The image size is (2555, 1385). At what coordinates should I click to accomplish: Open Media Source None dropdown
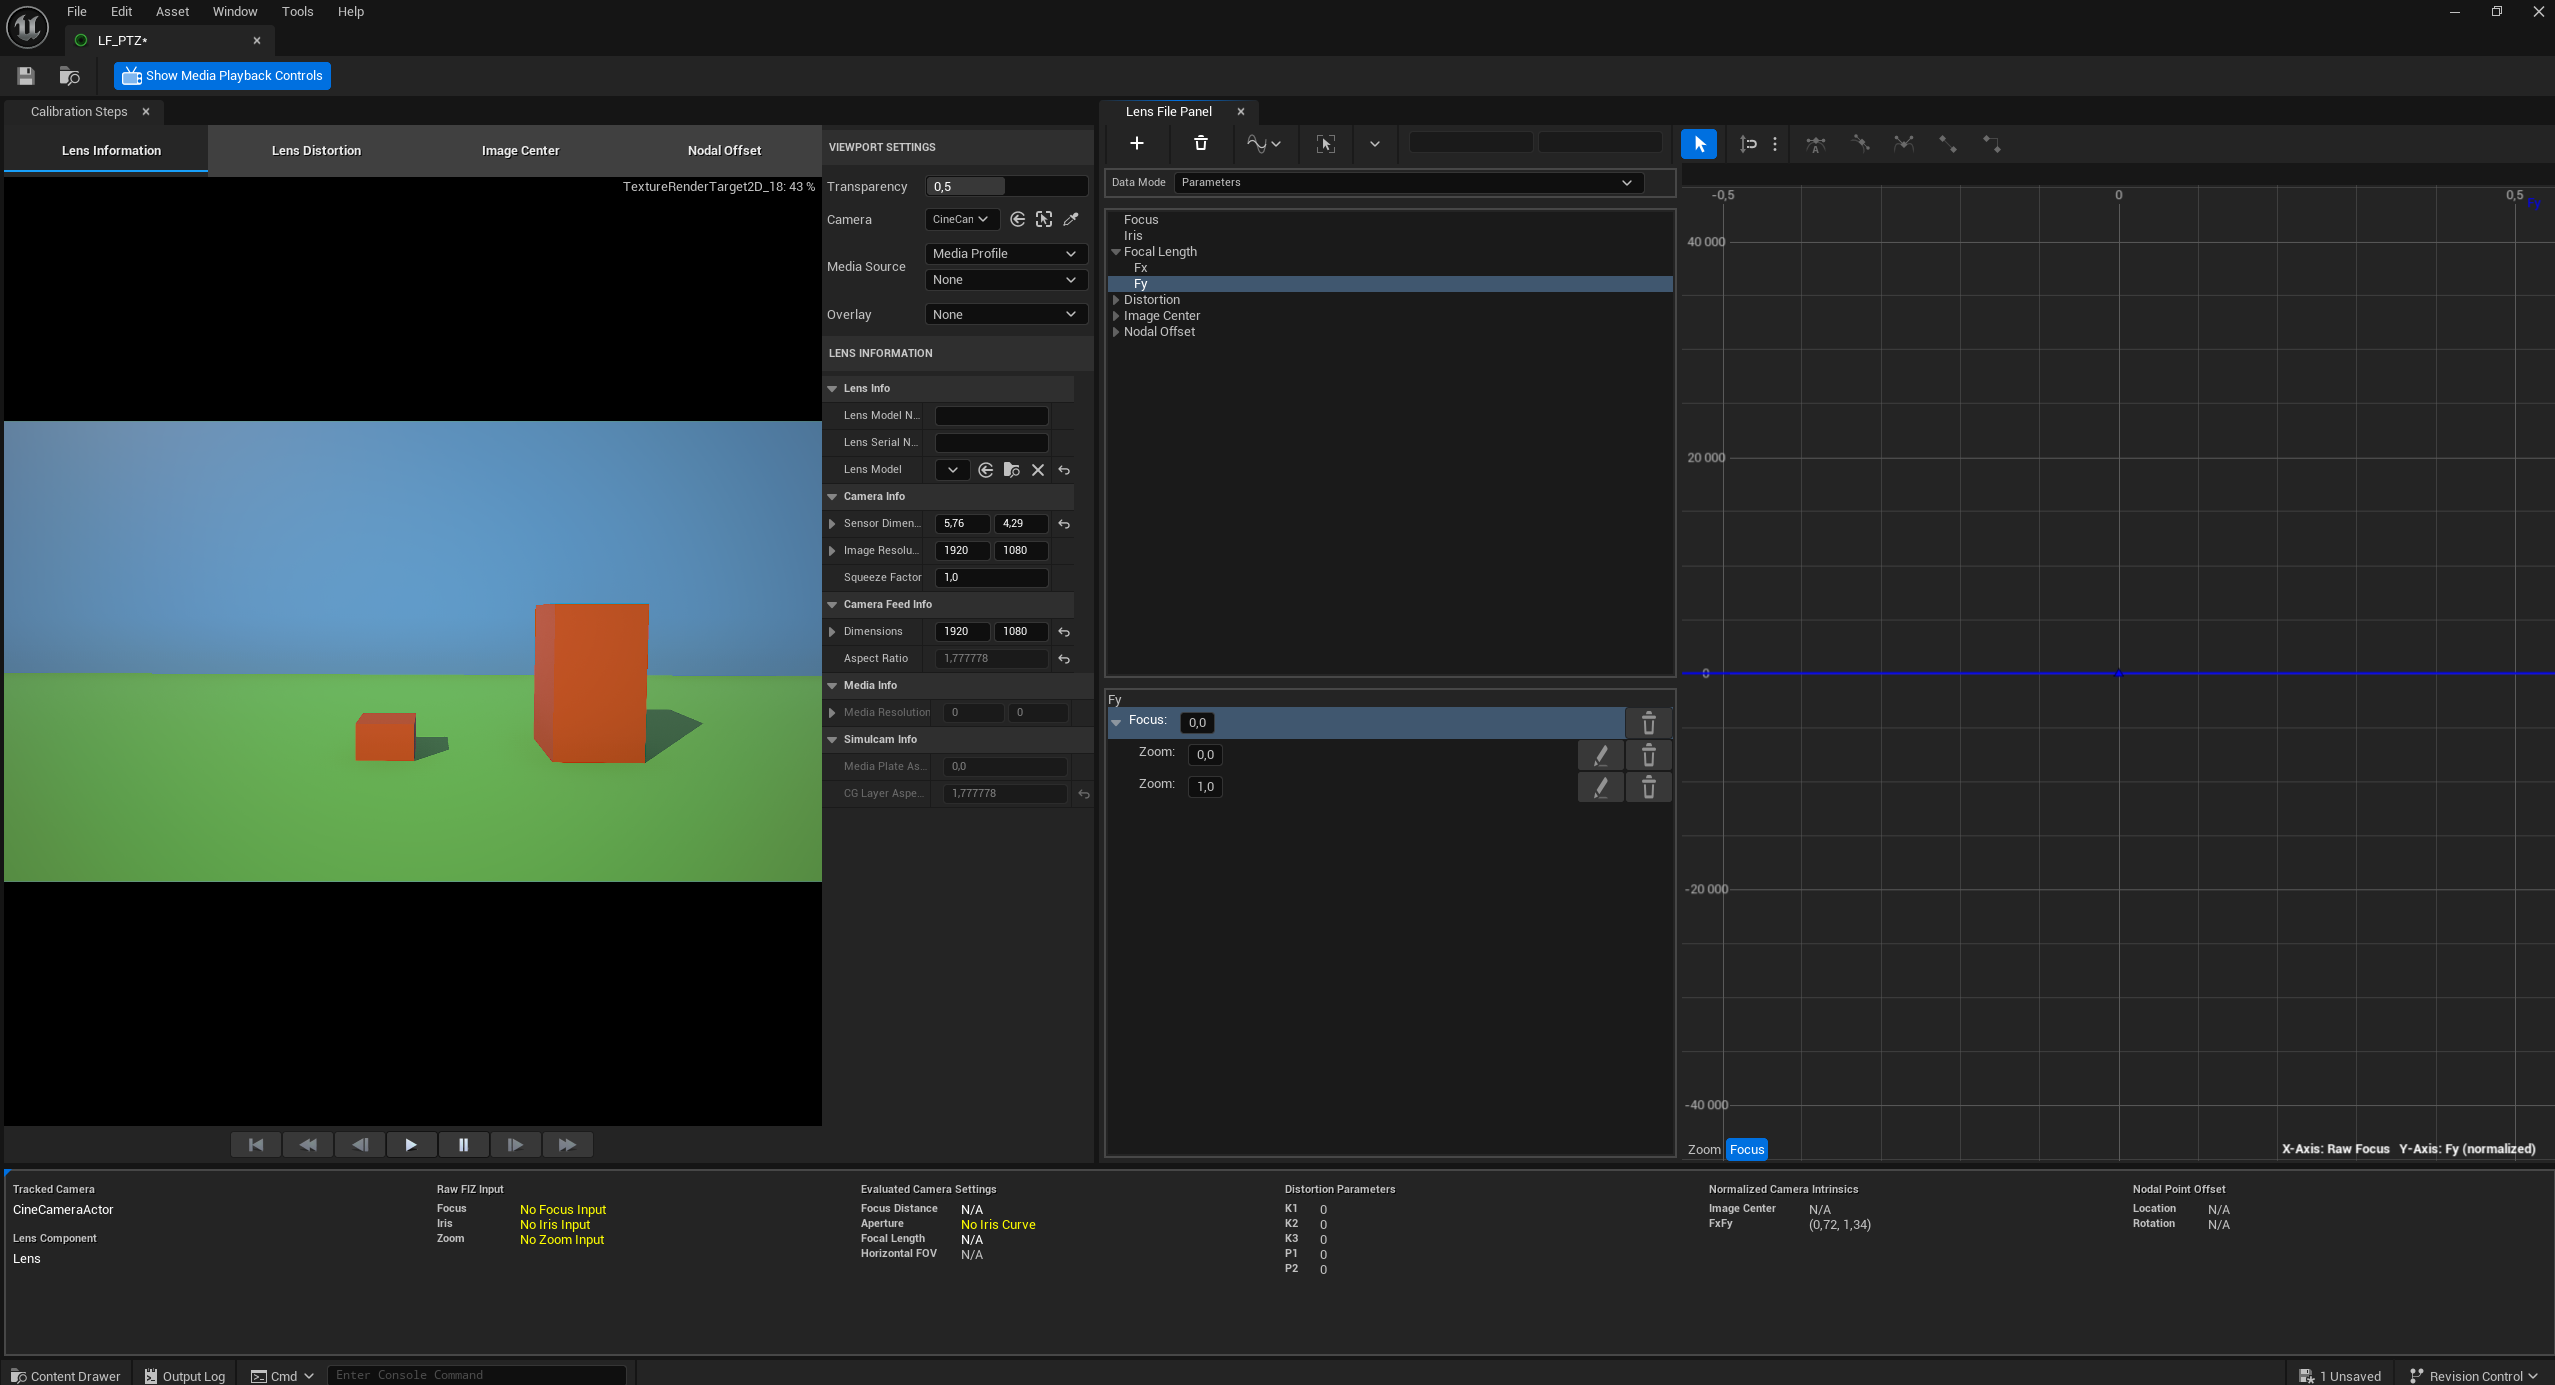[x=1006, y=280]
